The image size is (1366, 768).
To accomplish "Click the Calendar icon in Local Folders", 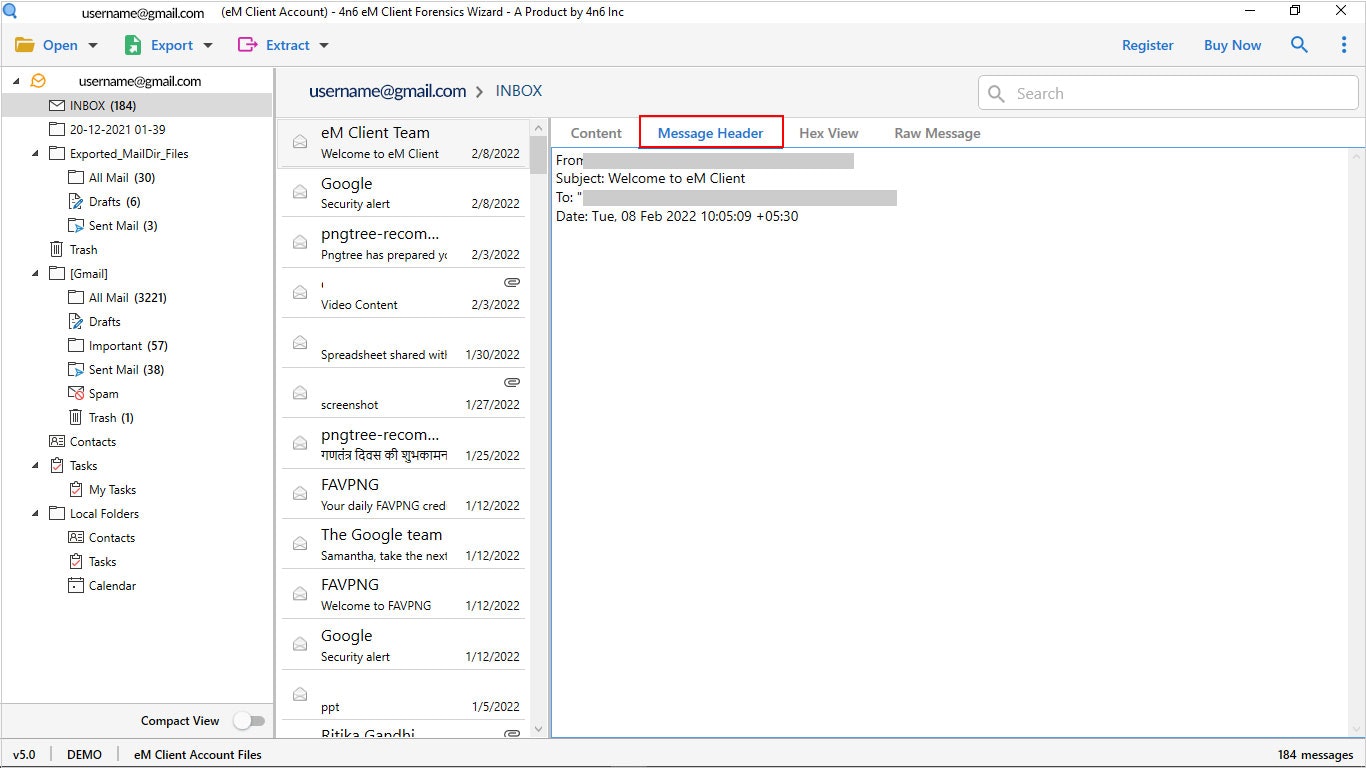I will click(x=76, y=585).
